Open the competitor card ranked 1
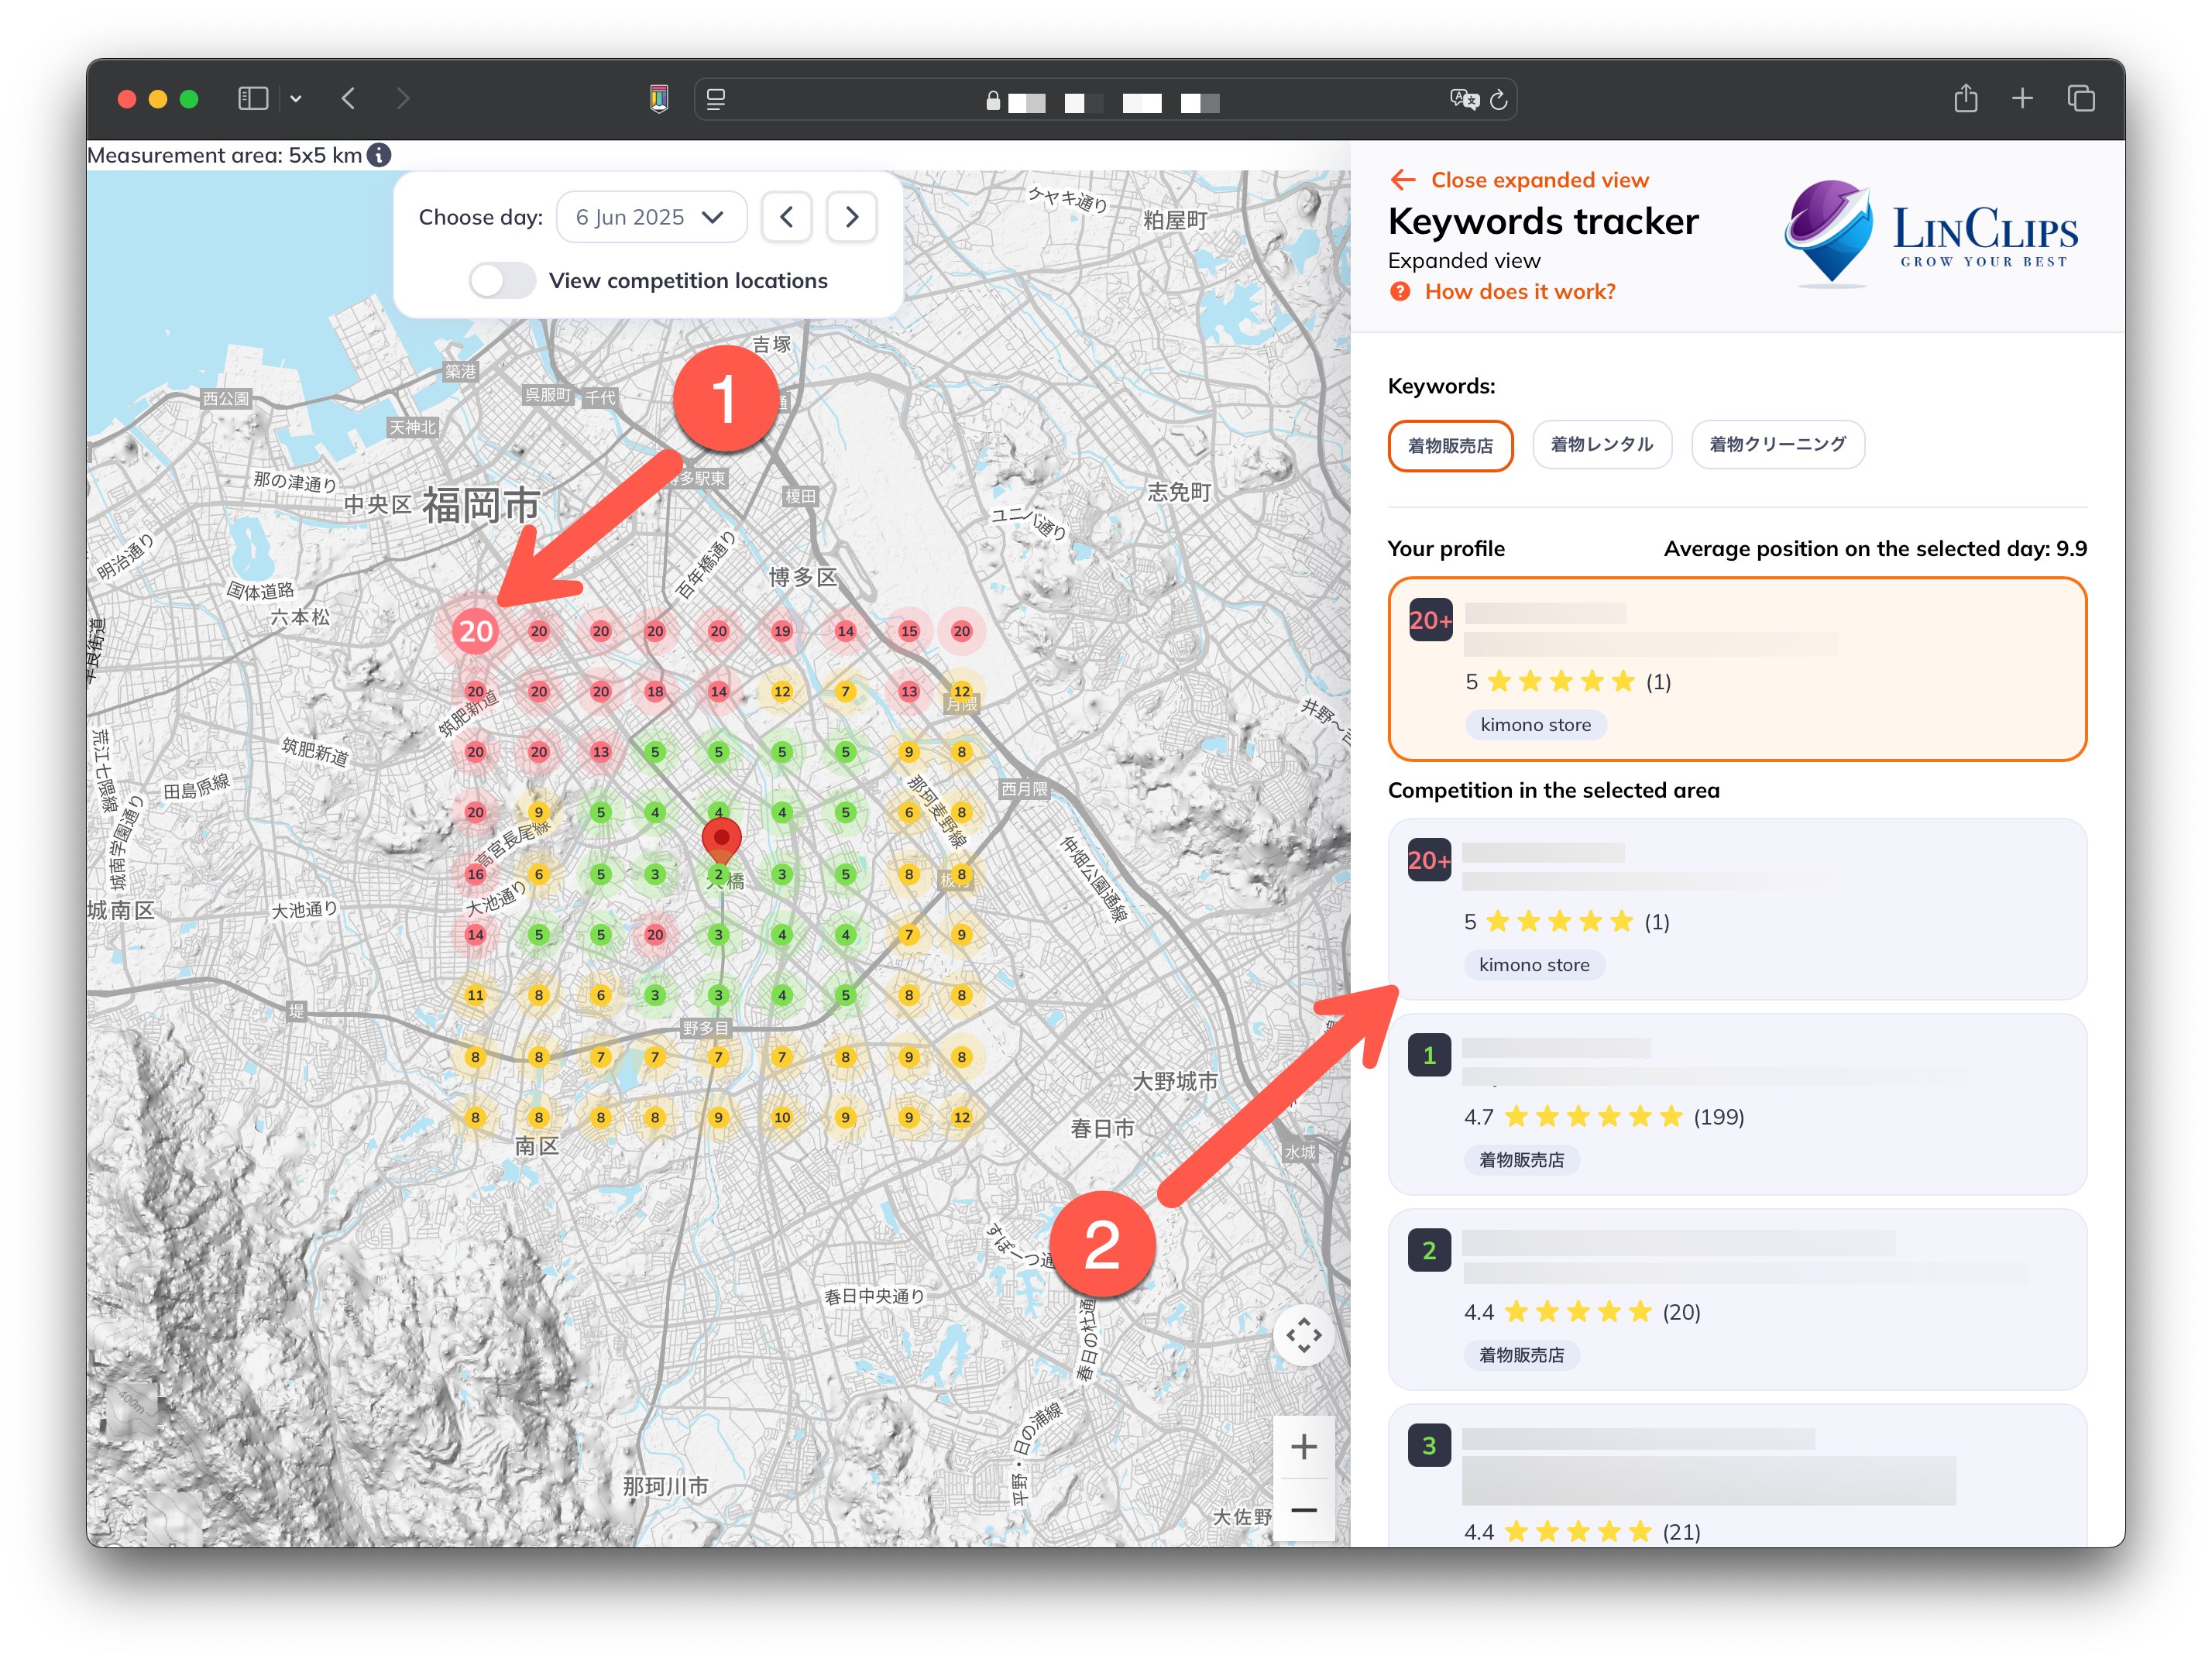Screen dimensions: 2212x1662 [x=1737, y=1104]
